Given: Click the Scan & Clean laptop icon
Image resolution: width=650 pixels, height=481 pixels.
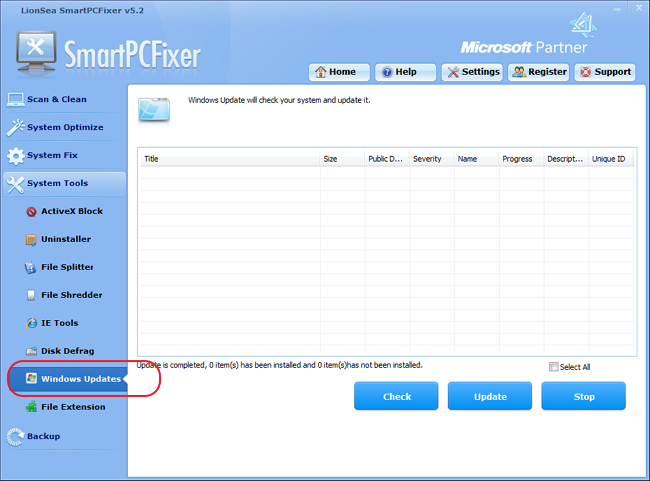Looking at the screenshot, I should tap(15, 100).
